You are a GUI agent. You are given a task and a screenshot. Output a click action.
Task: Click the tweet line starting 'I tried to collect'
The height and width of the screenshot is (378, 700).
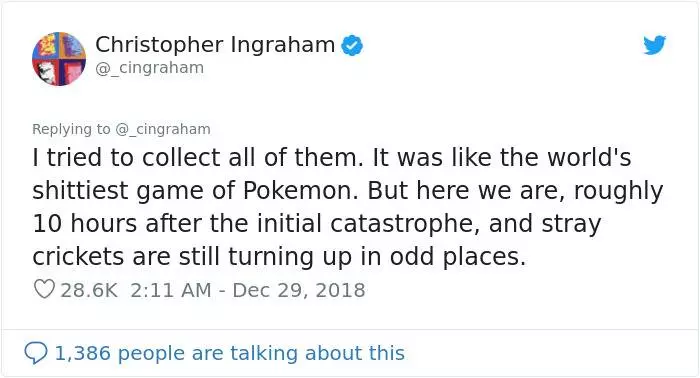(x=332, y=158)
